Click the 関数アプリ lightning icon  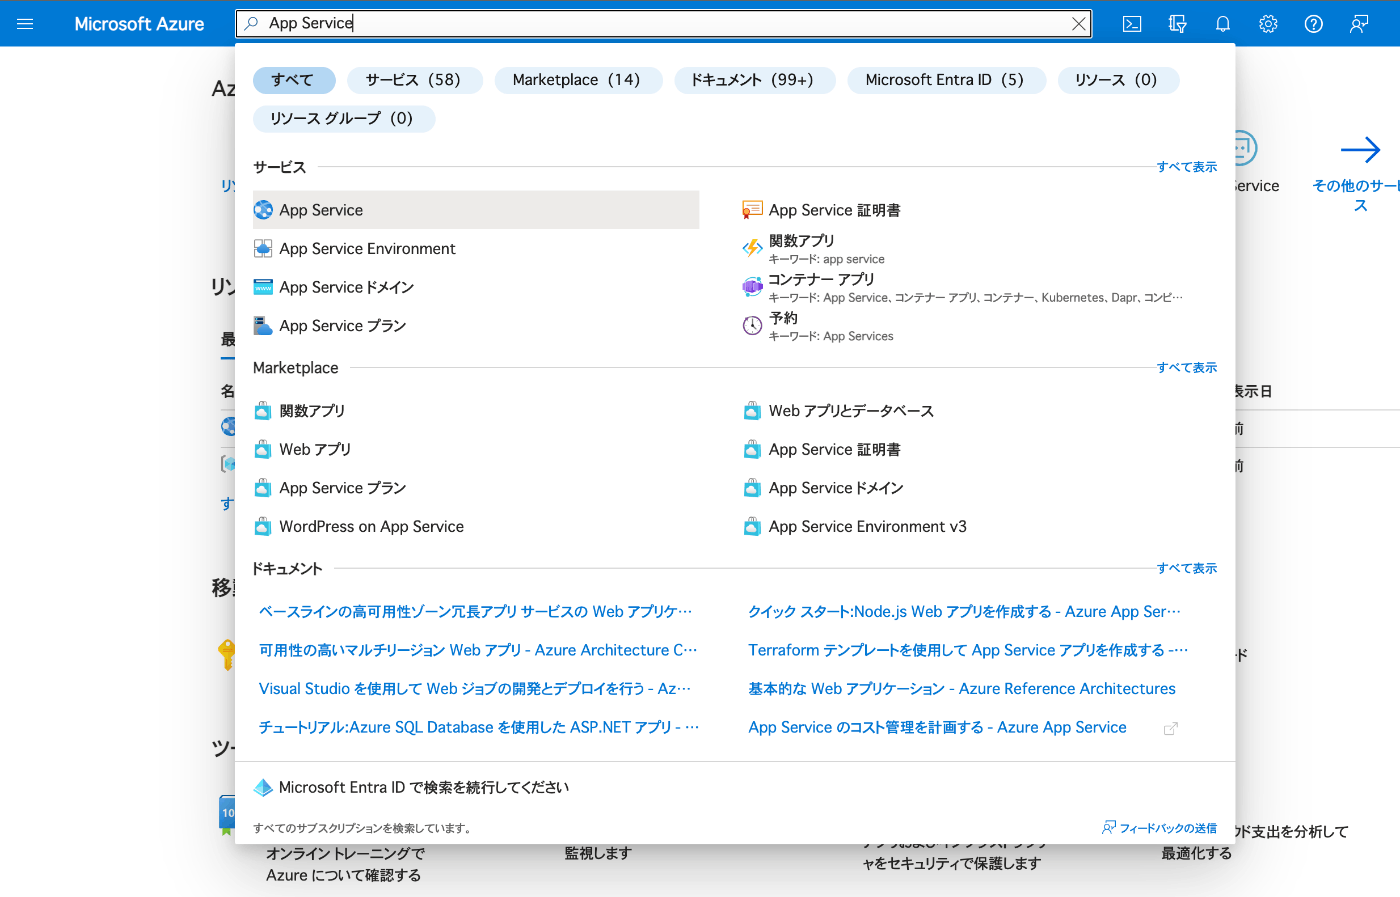[752, 248]
